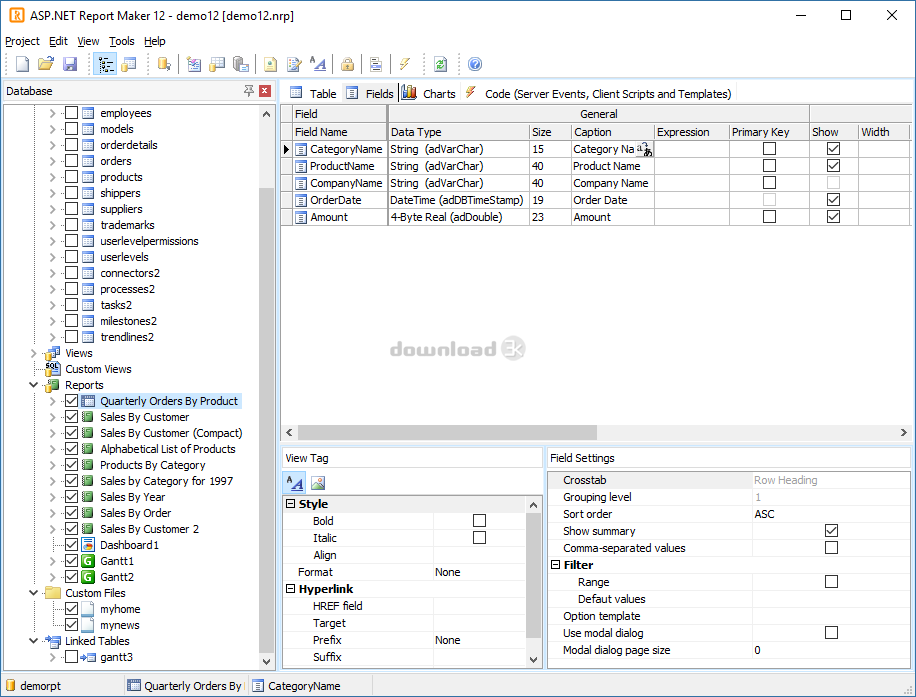Collapse the Filter section
Viewport: 916px width, 697px height.
click(x=555, y=565)
